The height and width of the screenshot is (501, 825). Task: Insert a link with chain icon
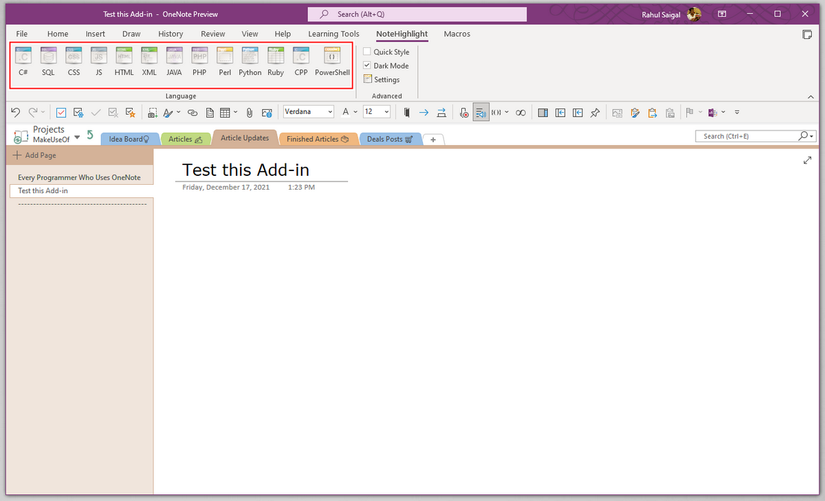click(193, 112)
